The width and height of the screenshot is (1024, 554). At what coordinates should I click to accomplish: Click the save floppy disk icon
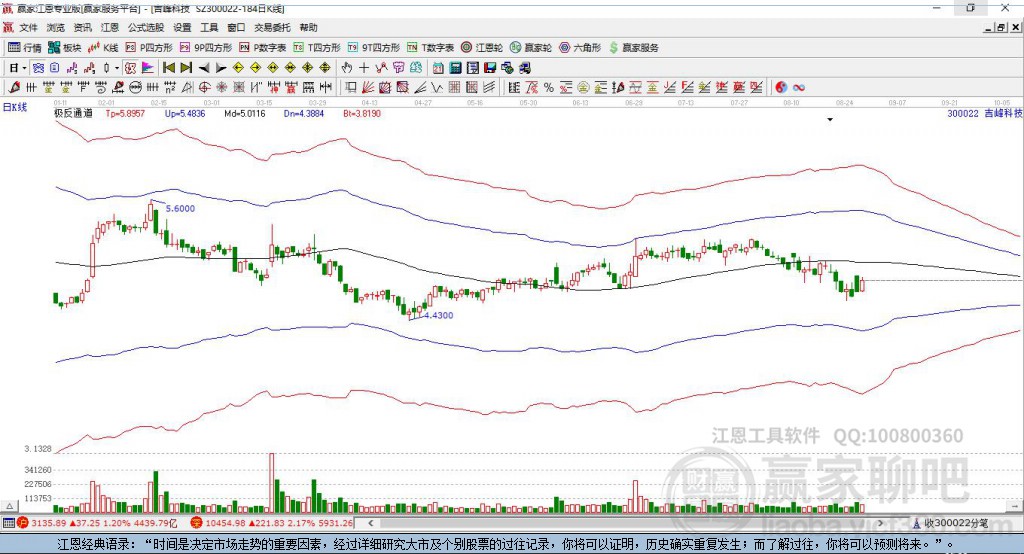pos(490,68)
